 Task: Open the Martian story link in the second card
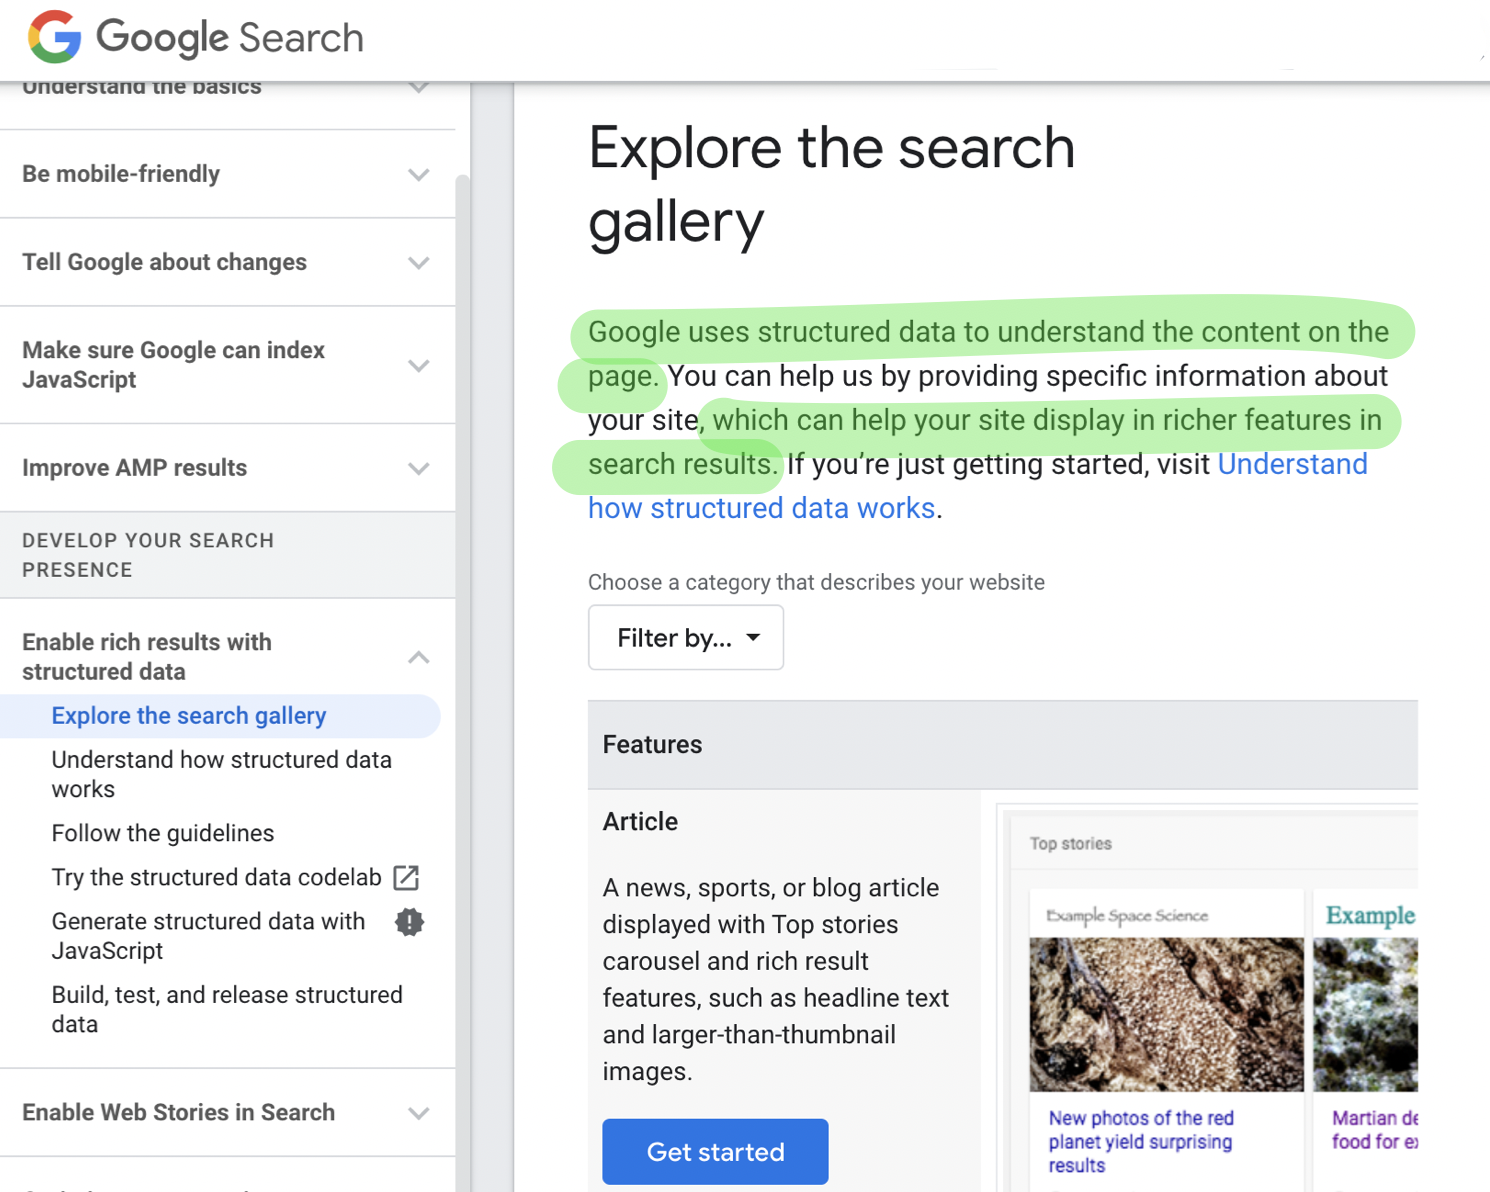(1375, 1130)
